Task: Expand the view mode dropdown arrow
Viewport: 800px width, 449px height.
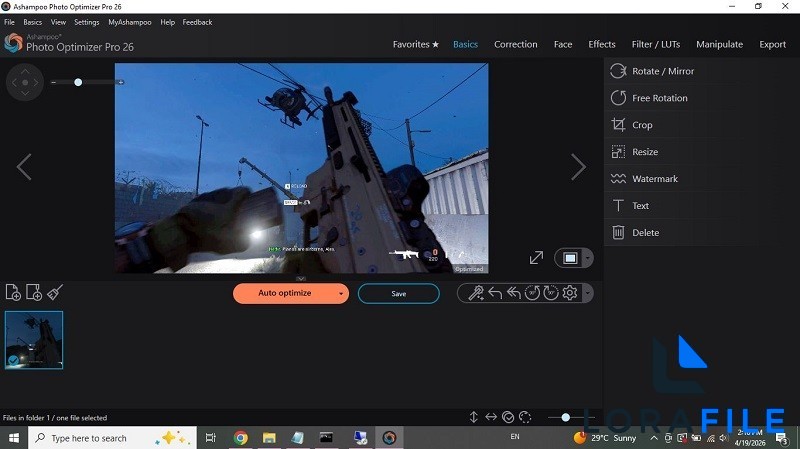Action: pos(588,258)
